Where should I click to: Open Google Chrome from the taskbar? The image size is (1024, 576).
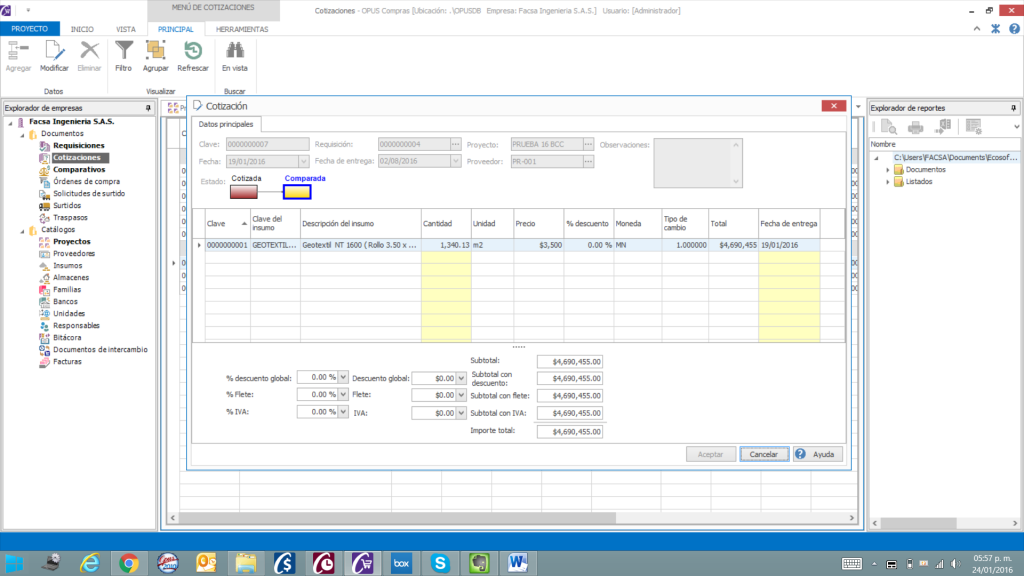[x=128, y=563]
